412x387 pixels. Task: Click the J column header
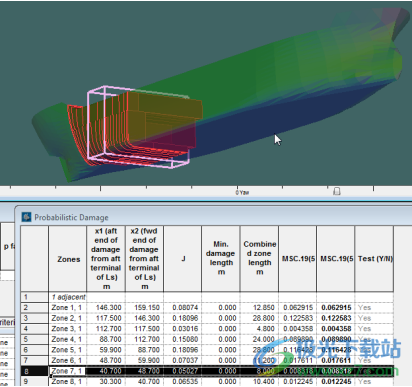(183, 259)
